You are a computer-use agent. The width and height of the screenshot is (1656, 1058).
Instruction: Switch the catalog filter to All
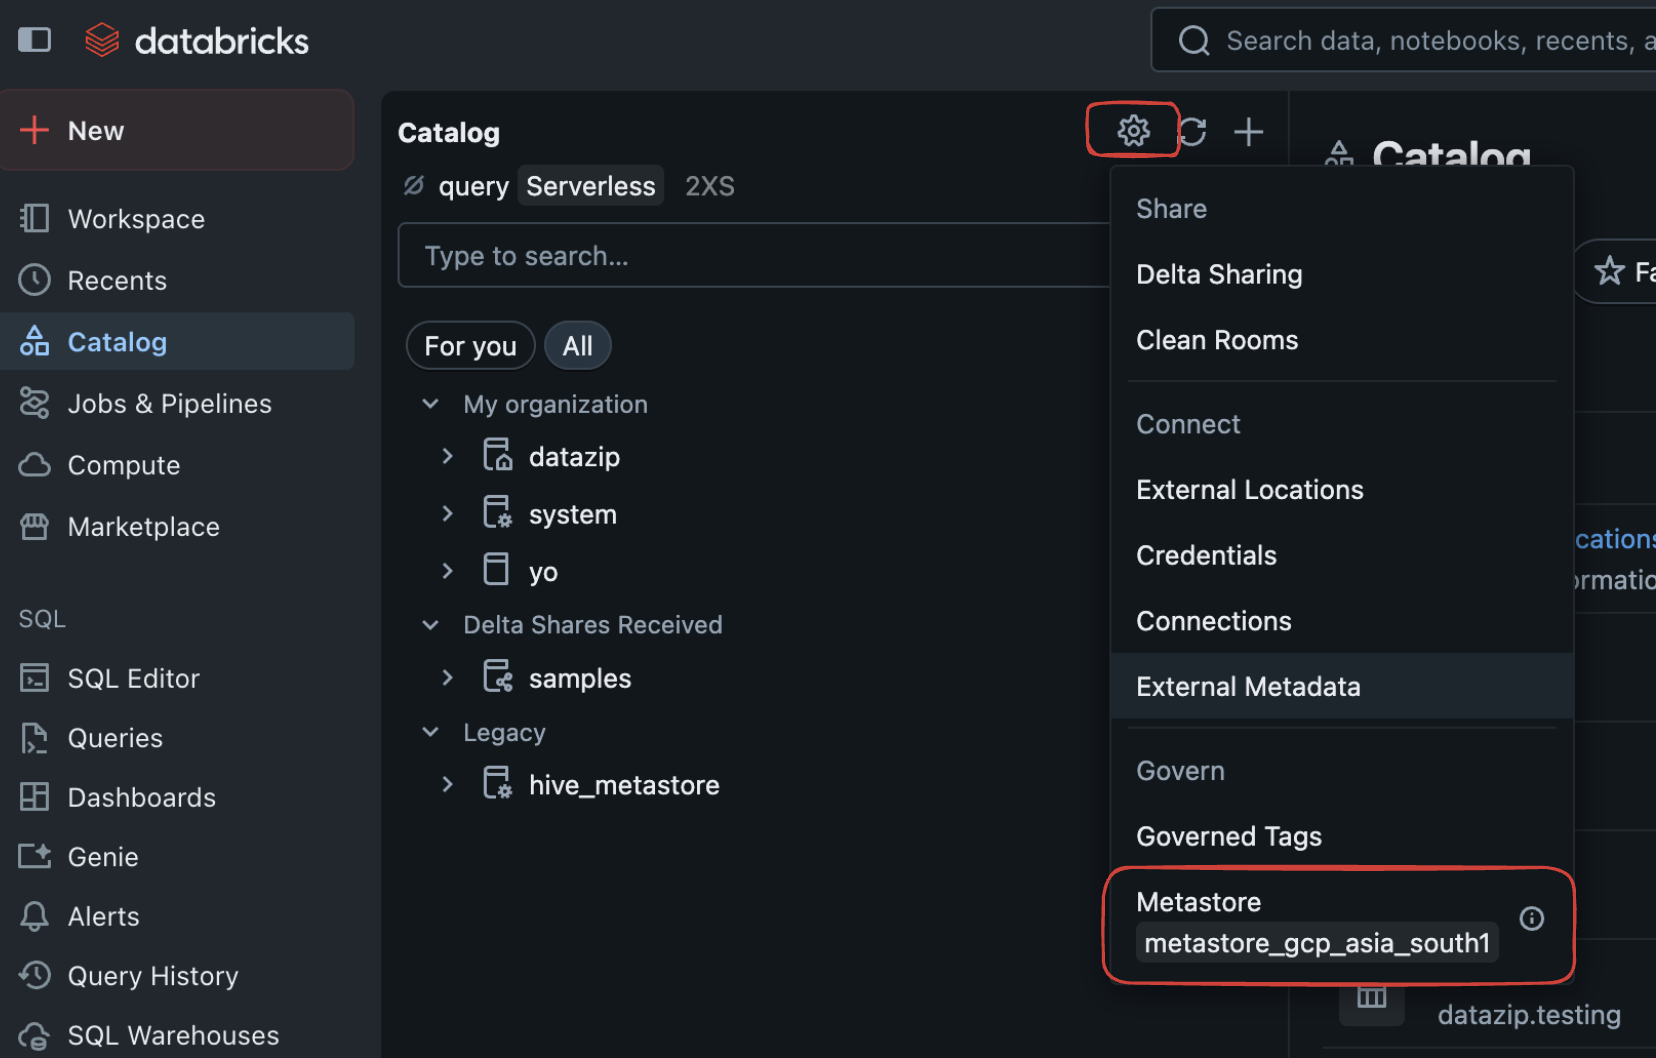point(577,345)
